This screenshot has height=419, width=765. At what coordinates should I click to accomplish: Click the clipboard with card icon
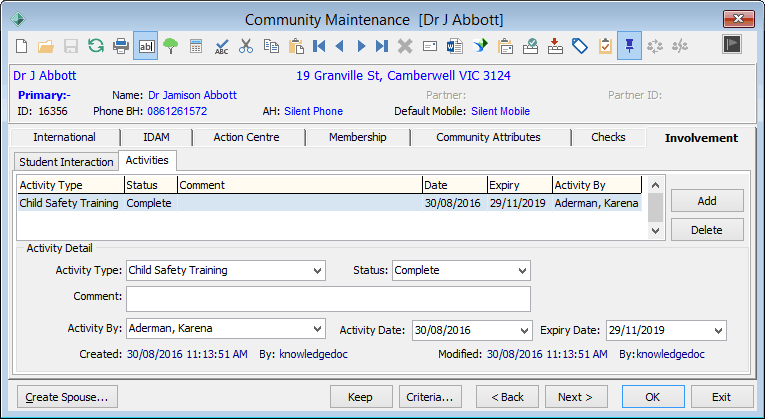point(505,46)
